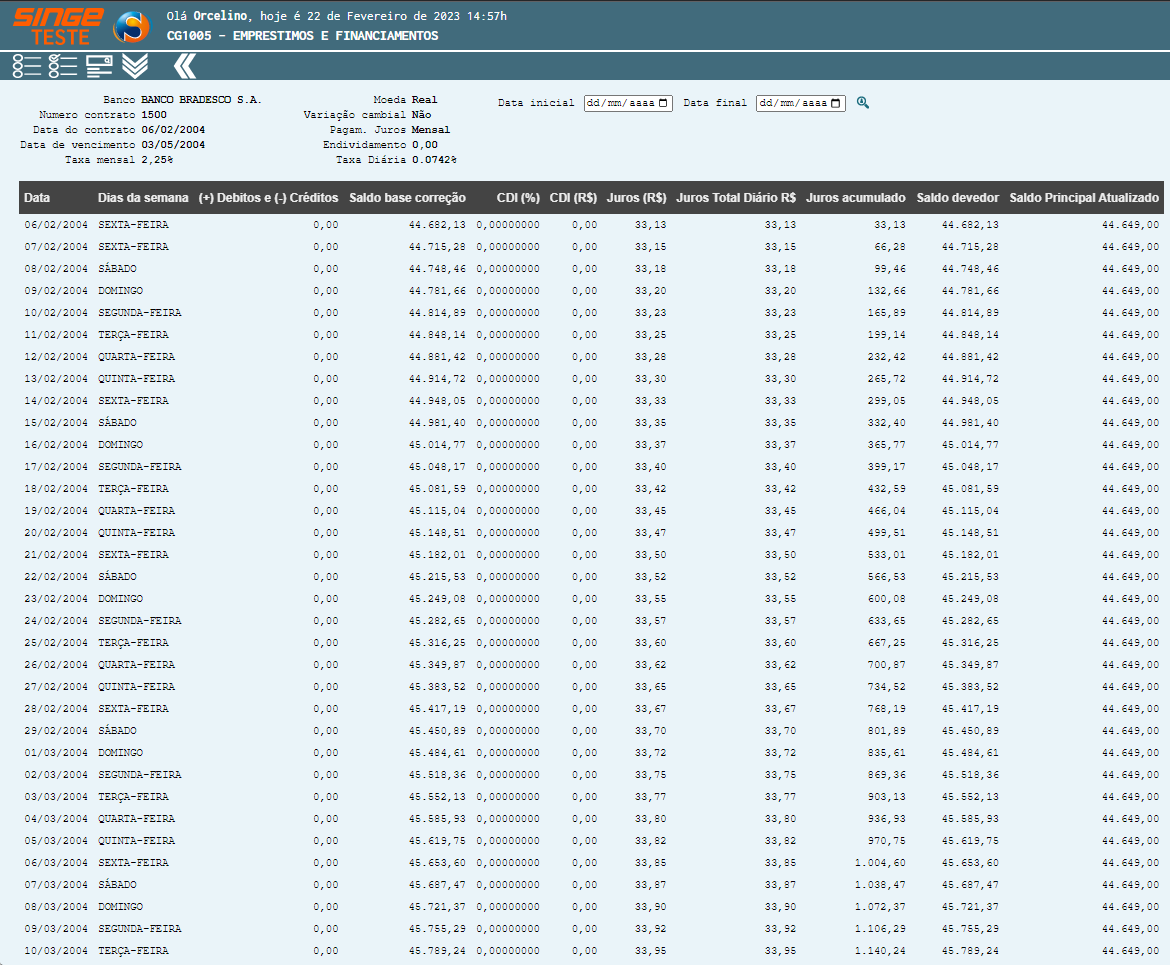The image size is (1170, 965).
Task: Click due date value 03/05/2004
Action: pos(173,145)
